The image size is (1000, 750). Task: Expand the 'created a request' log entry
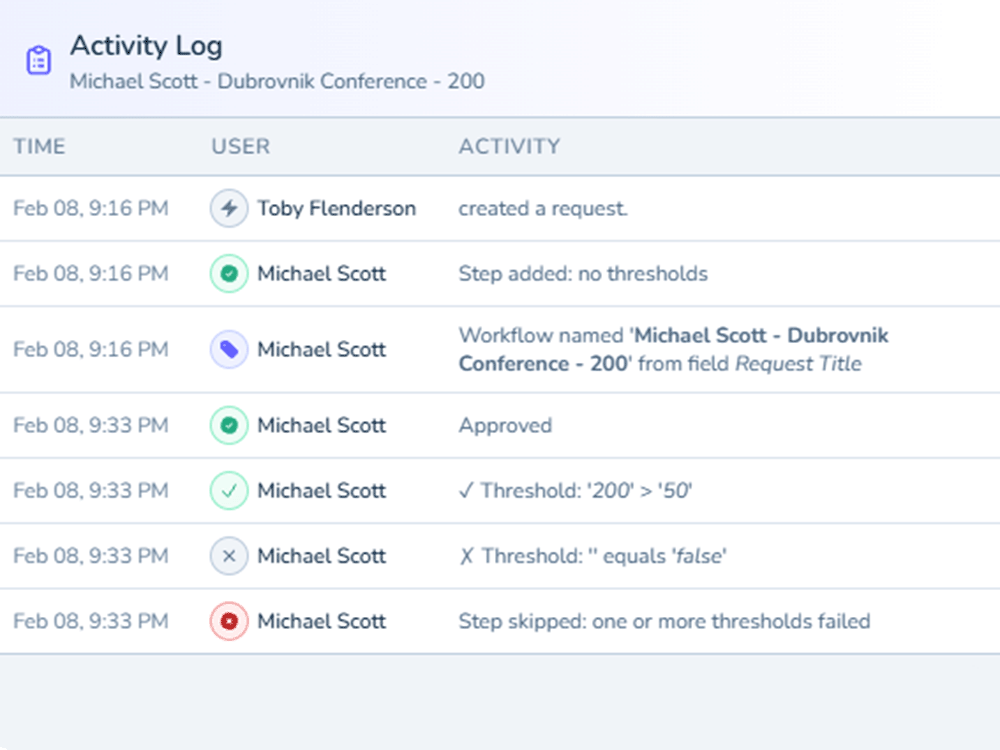click(x=542, y=208)
